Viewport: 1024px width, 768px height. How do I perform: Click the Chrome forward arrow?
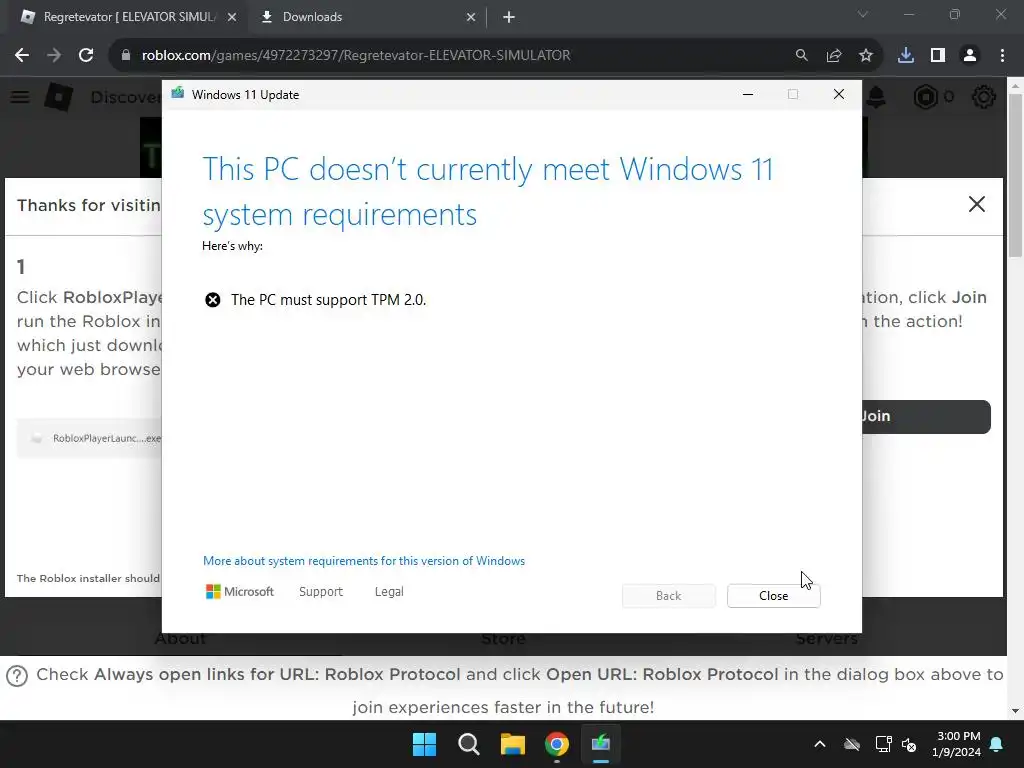[54, 56]
